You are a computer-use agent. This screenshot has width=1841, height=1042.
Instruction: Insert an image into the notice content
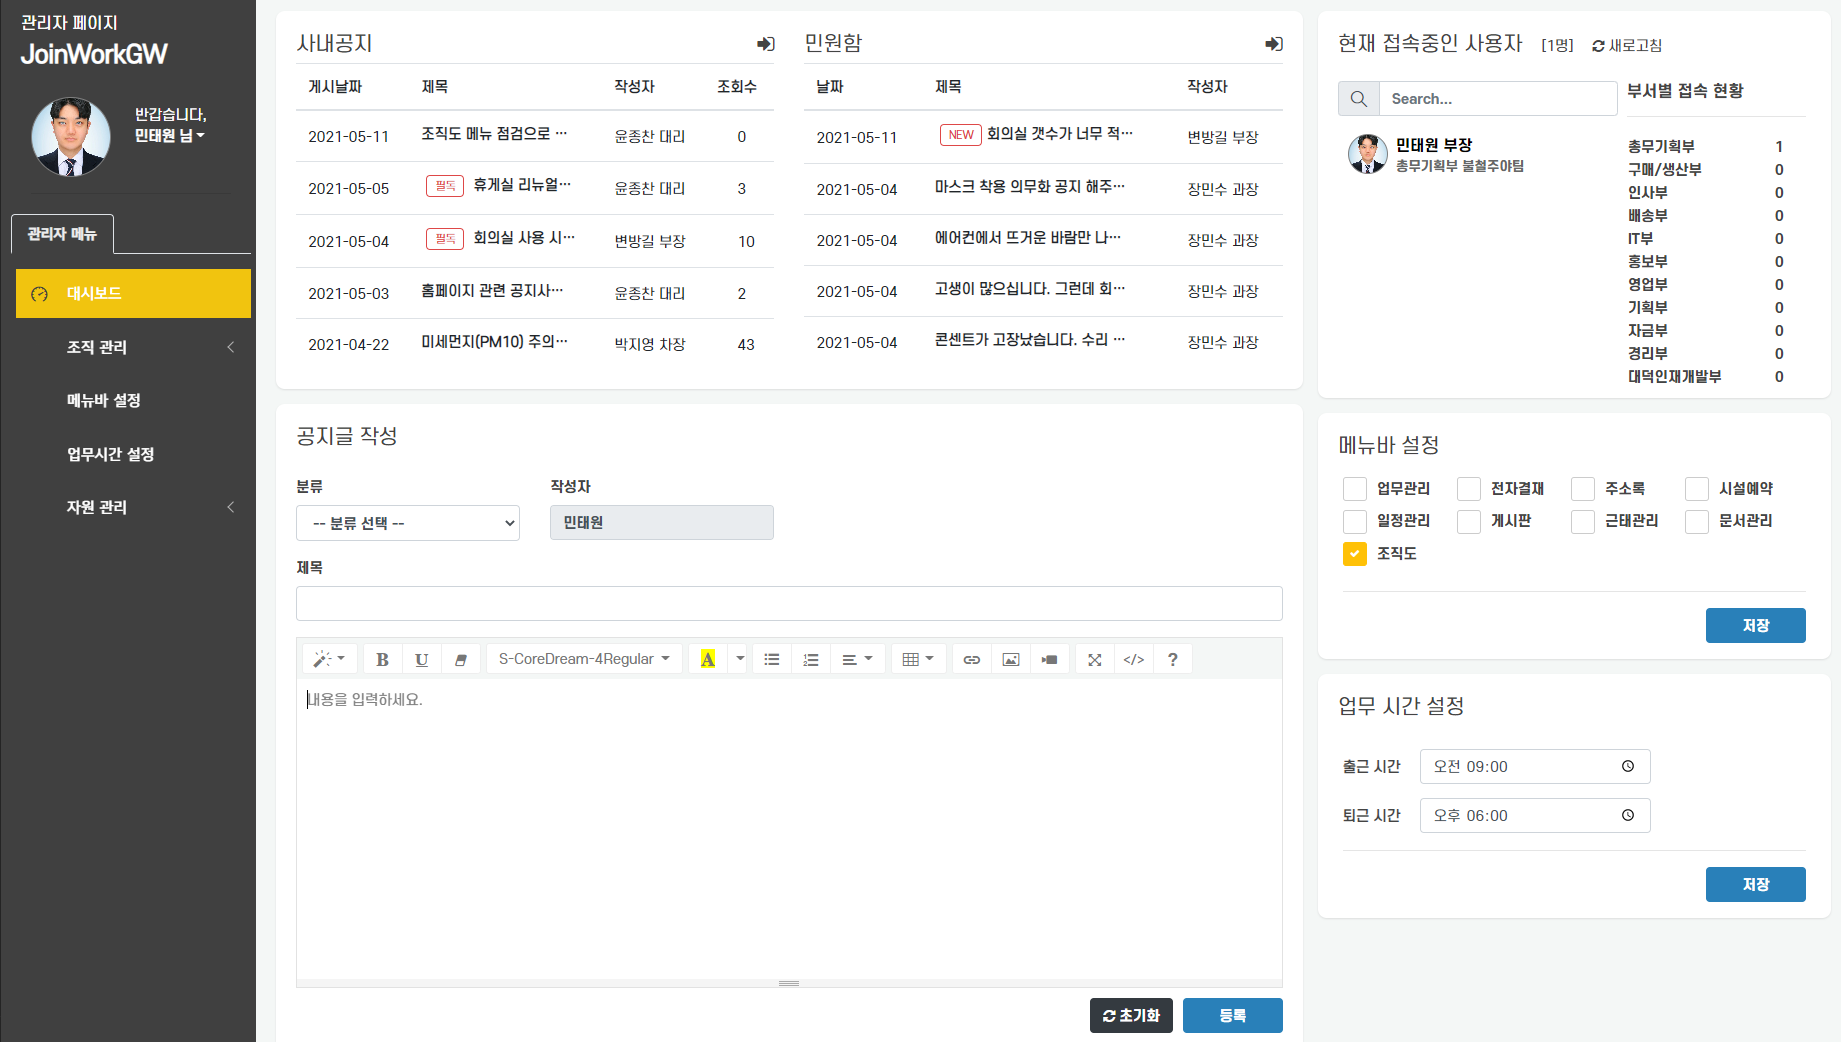(1010, 658)
